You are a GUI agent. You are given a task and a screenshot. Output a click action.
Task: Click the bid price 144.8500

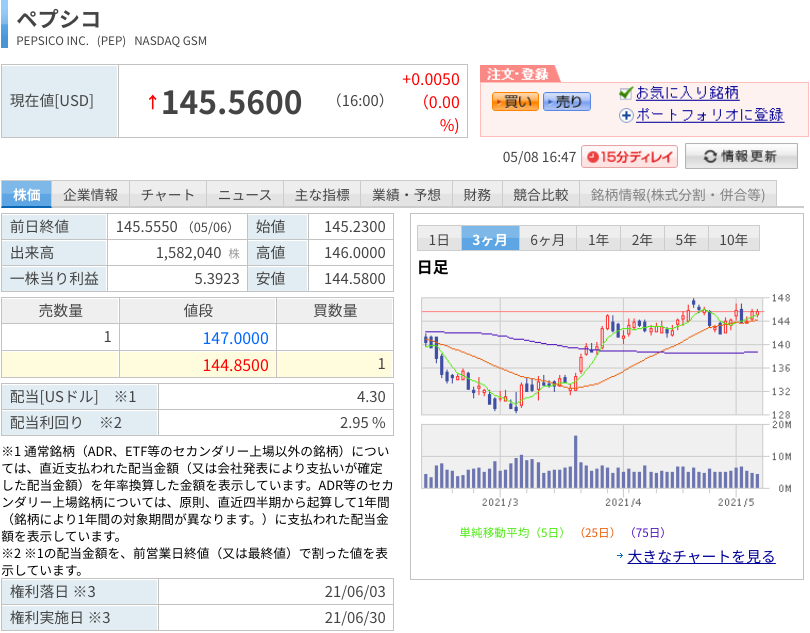236,365
